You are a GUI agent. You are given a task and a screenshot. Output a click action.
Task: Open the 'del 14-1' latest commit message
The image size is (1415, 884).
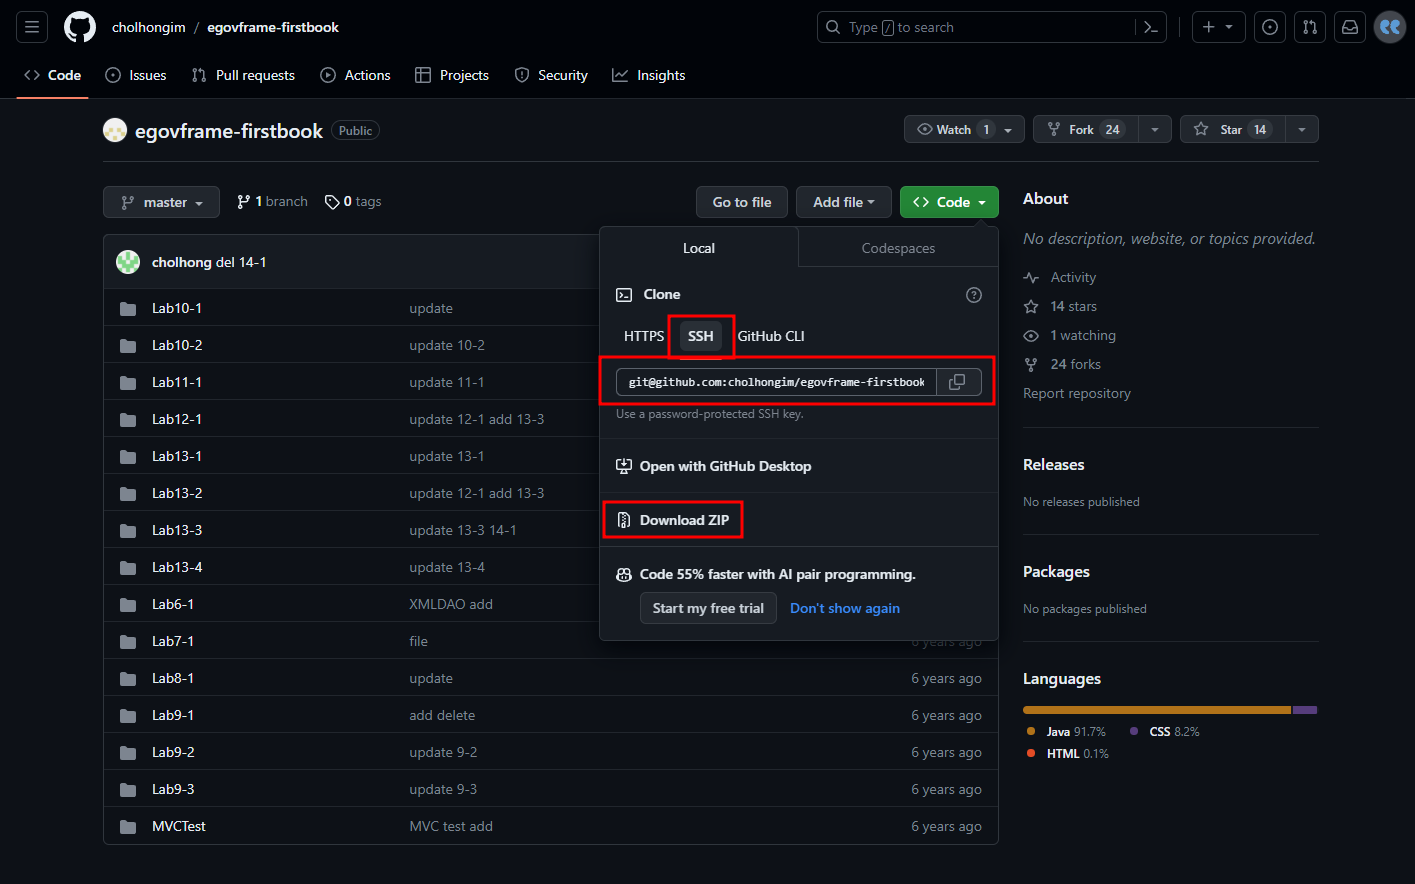coord(241,262)
